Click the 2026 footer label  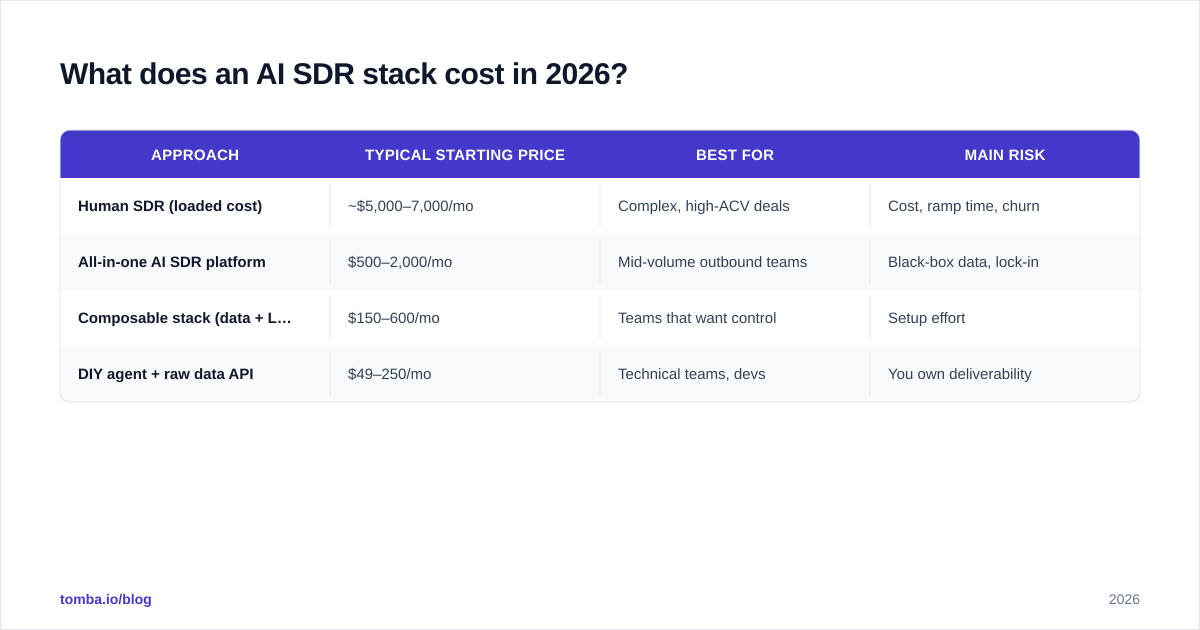click(1124, 599)
